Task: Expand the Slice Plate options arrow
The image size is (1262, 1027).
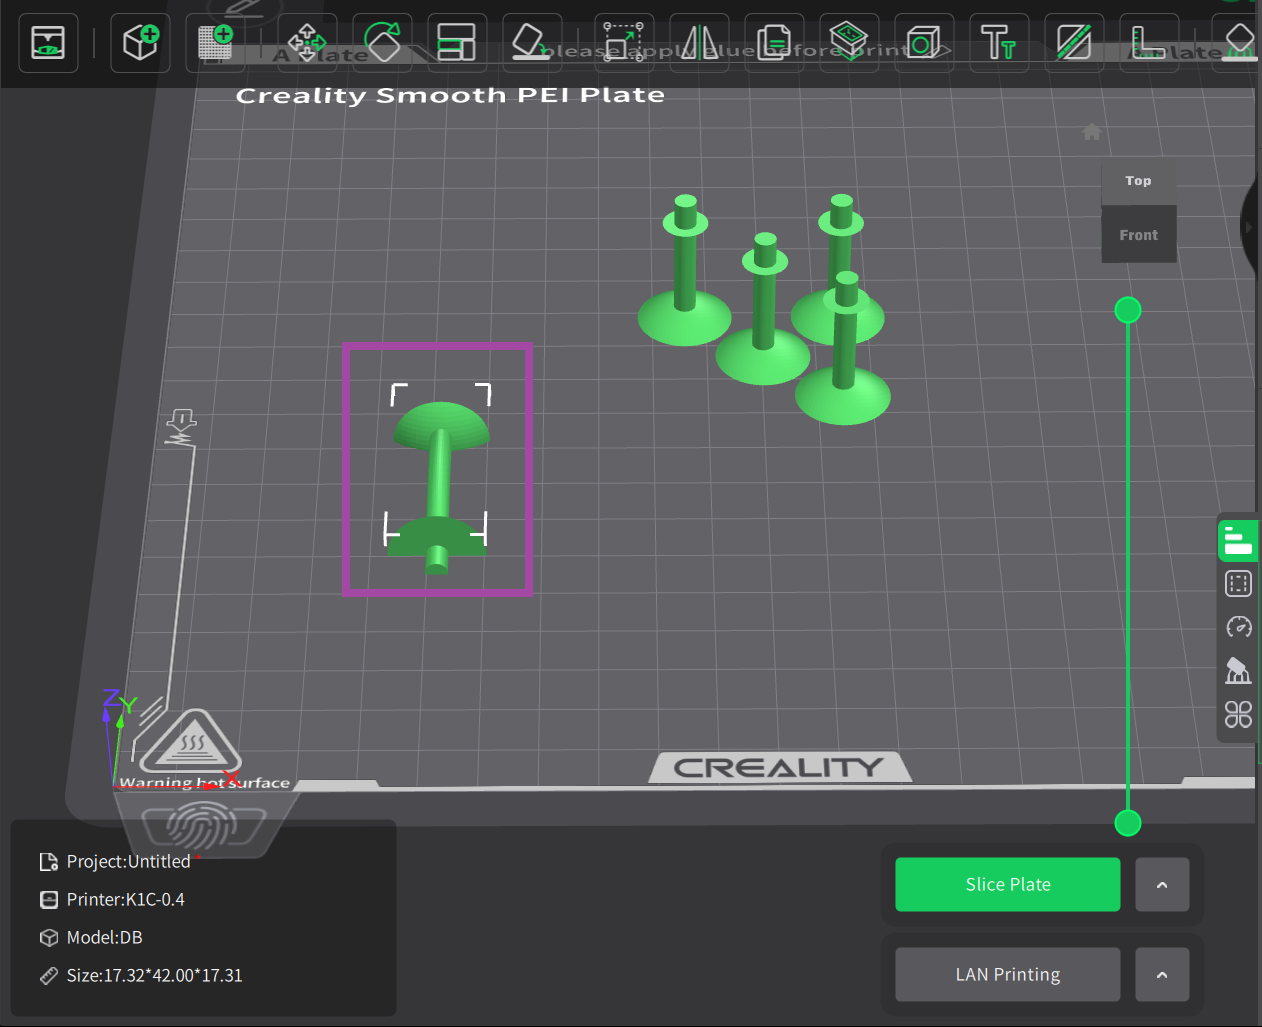Action: click(x=1162, y=885)
